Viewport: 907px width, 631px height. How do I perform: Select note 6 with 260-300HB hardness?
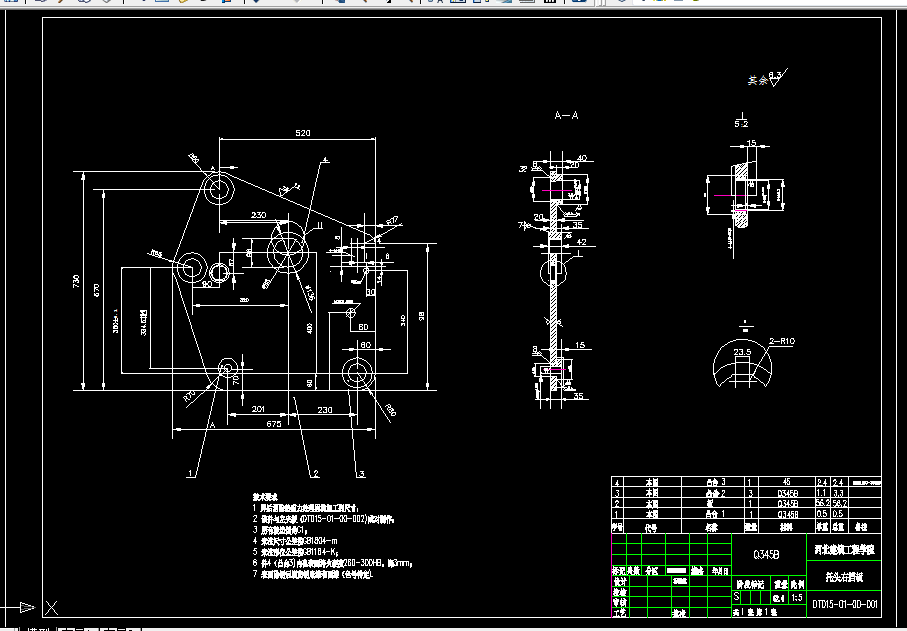click(x=333, y=563)
